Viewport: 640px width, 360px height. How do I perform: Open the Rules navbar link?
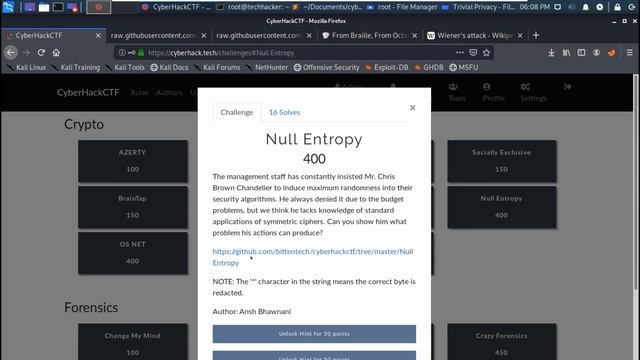click(140, 93)
